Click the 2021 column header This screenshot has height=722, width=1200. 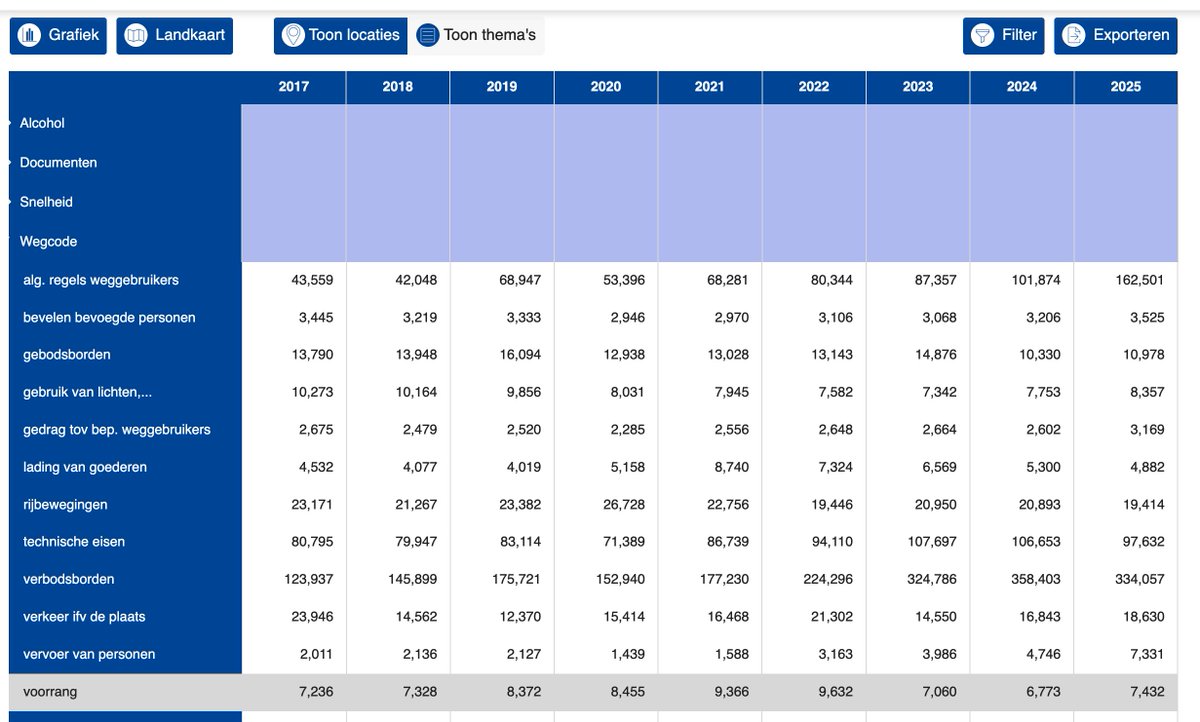(x=710, y=87)
